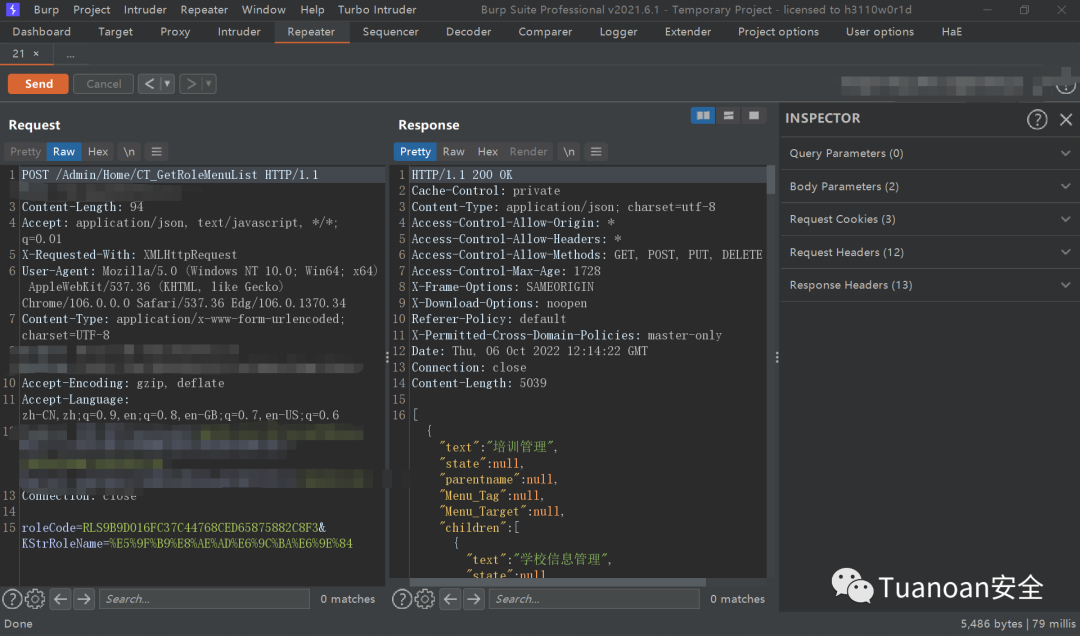Open Response search help icon

tap(402, 599)
